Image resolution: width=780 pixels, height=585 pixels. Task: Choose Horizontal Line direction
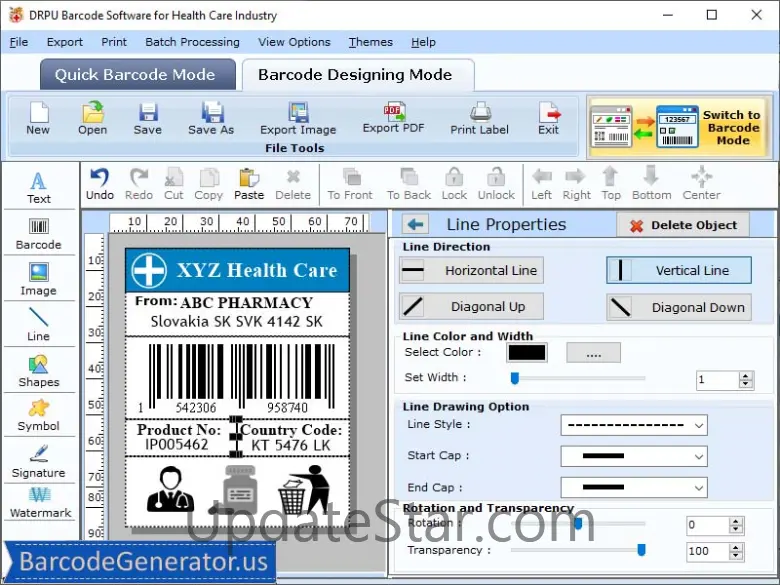tap(471, 271)
